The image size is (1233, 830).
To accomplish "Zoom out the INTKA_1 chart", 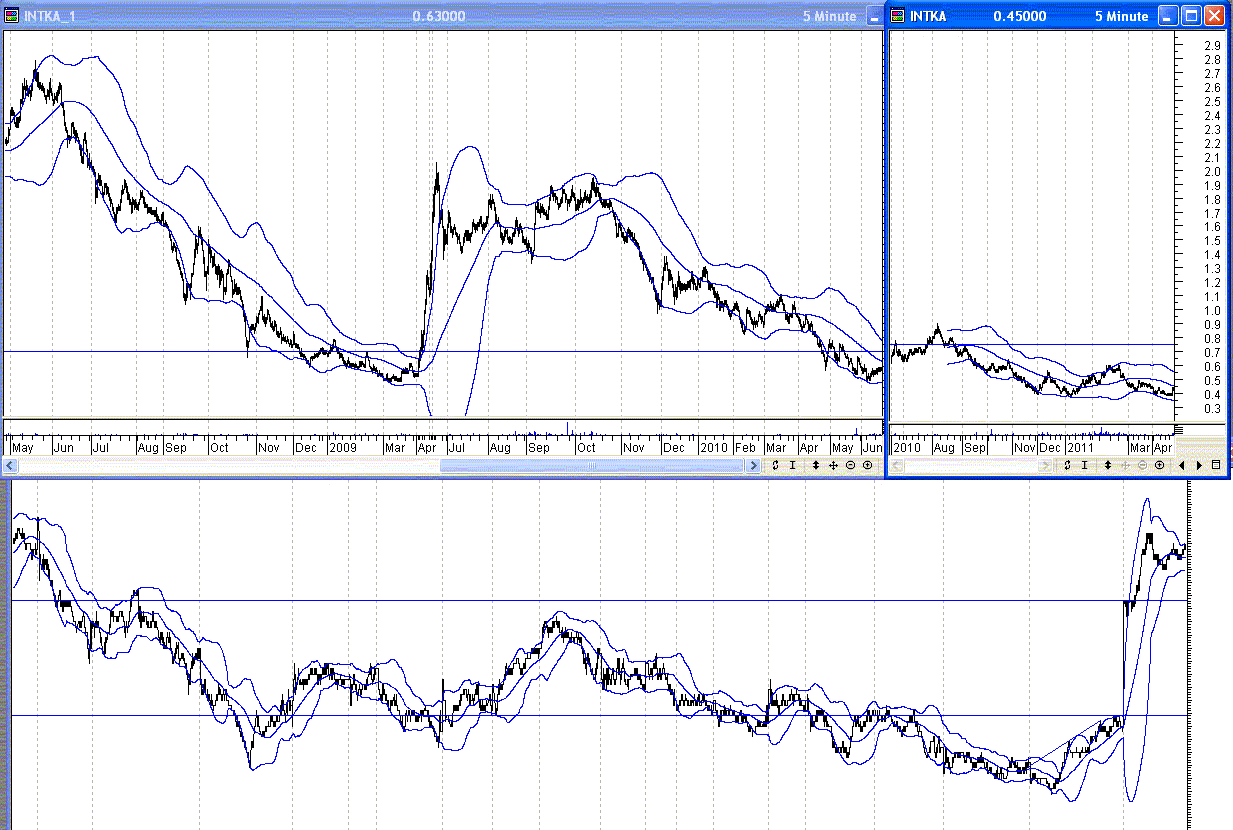I will 850,466.
